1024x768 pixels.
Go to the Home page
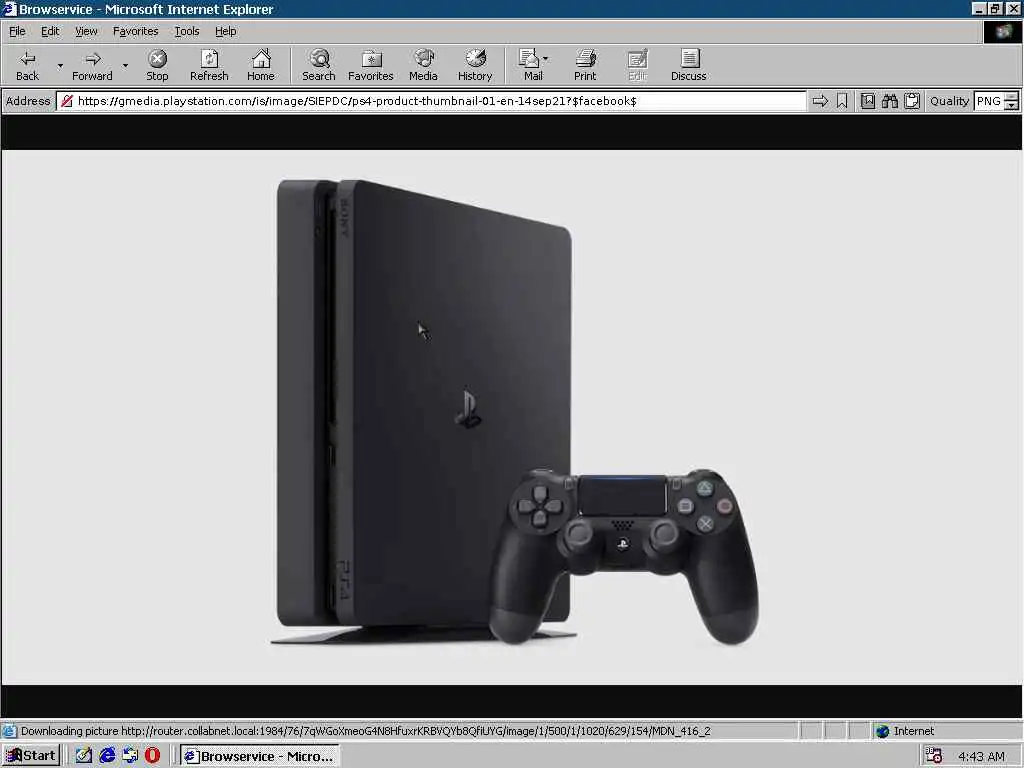coord(261,65)
